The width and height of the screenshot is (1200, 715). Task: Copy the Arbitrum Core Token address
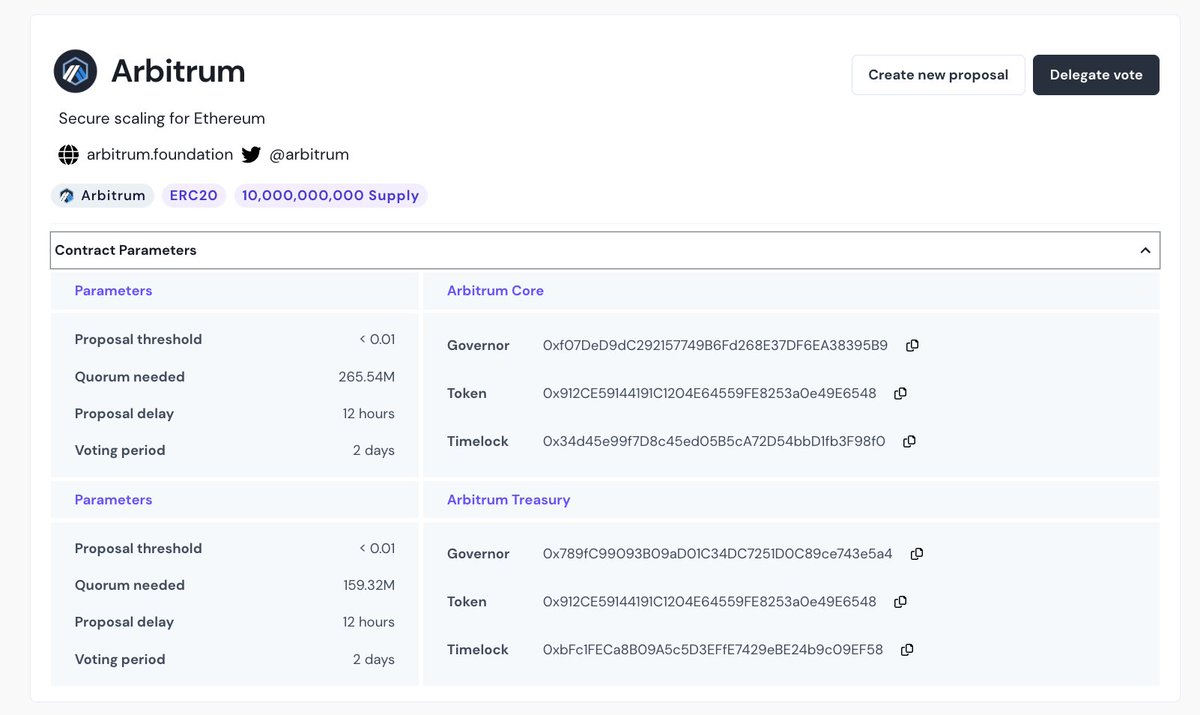tap(899, 393)
